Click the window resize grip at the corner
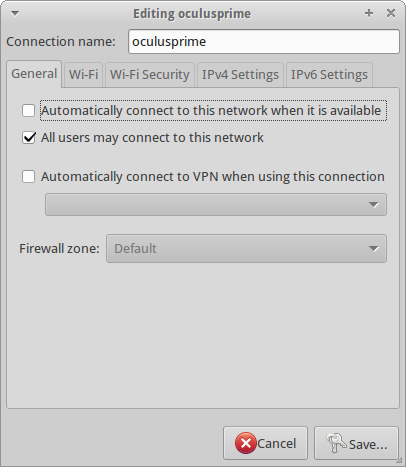This screenshot has height=467, width=406. tap(399, 460)
